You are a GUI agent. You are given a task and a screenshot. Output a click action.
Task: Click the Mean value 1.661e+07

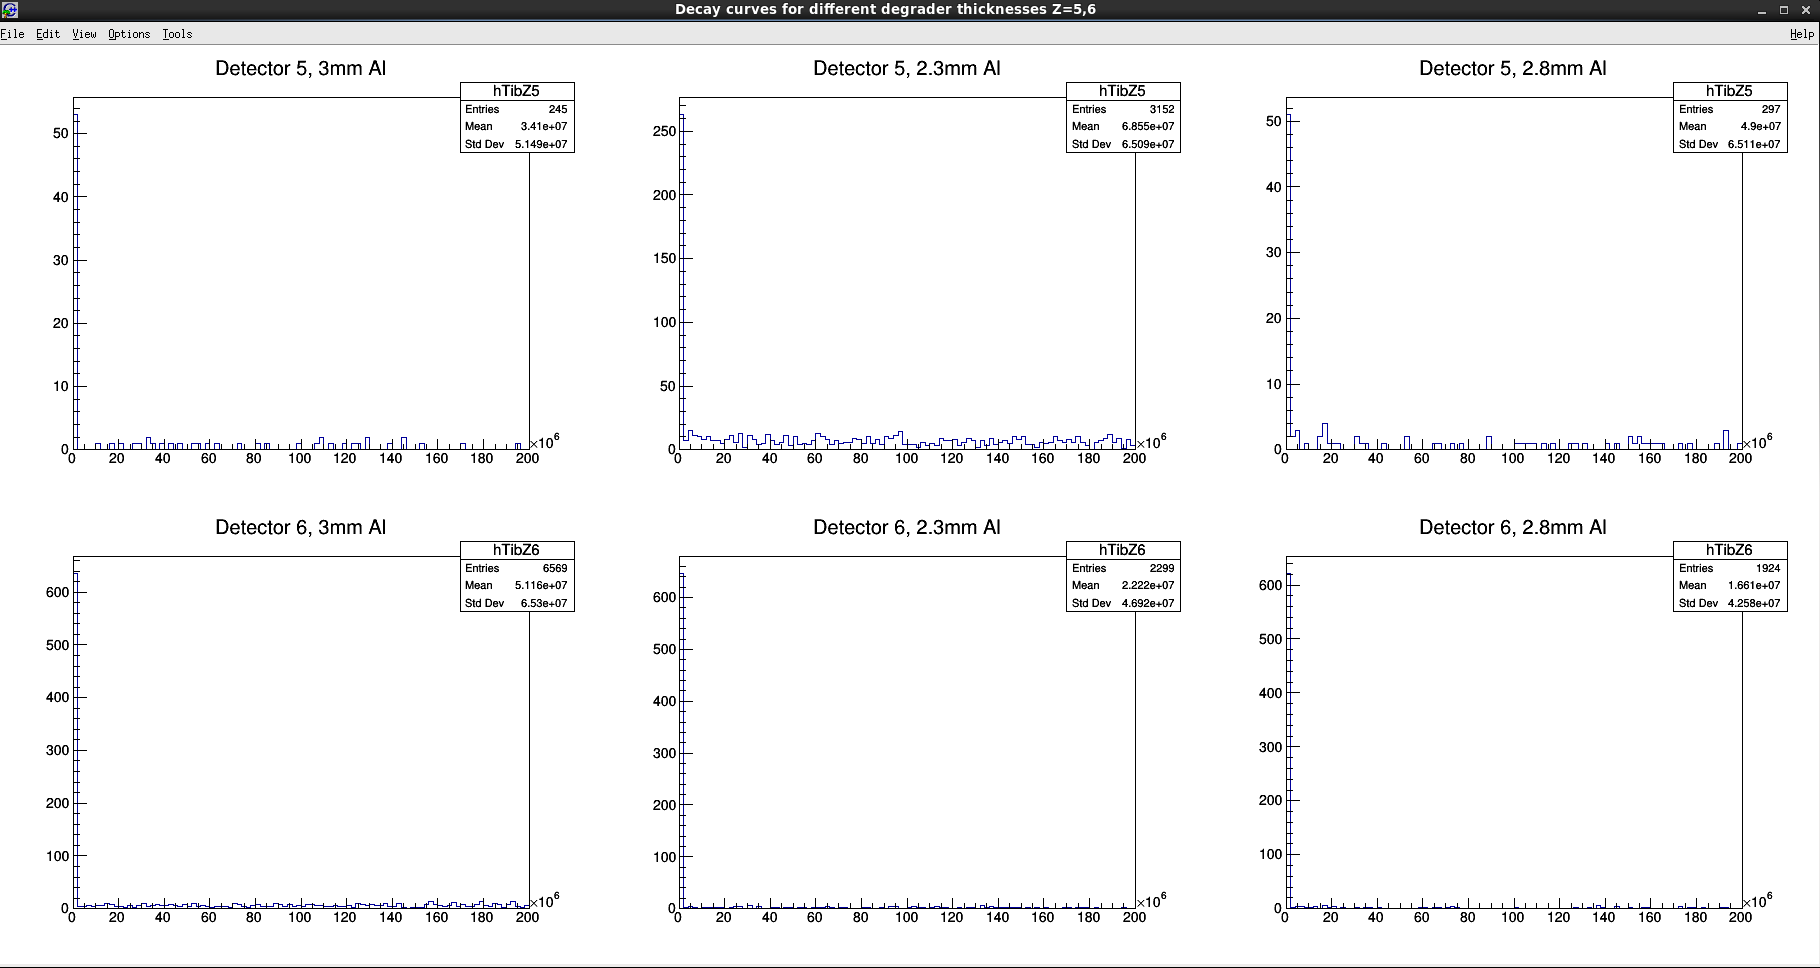(1754, 586)
